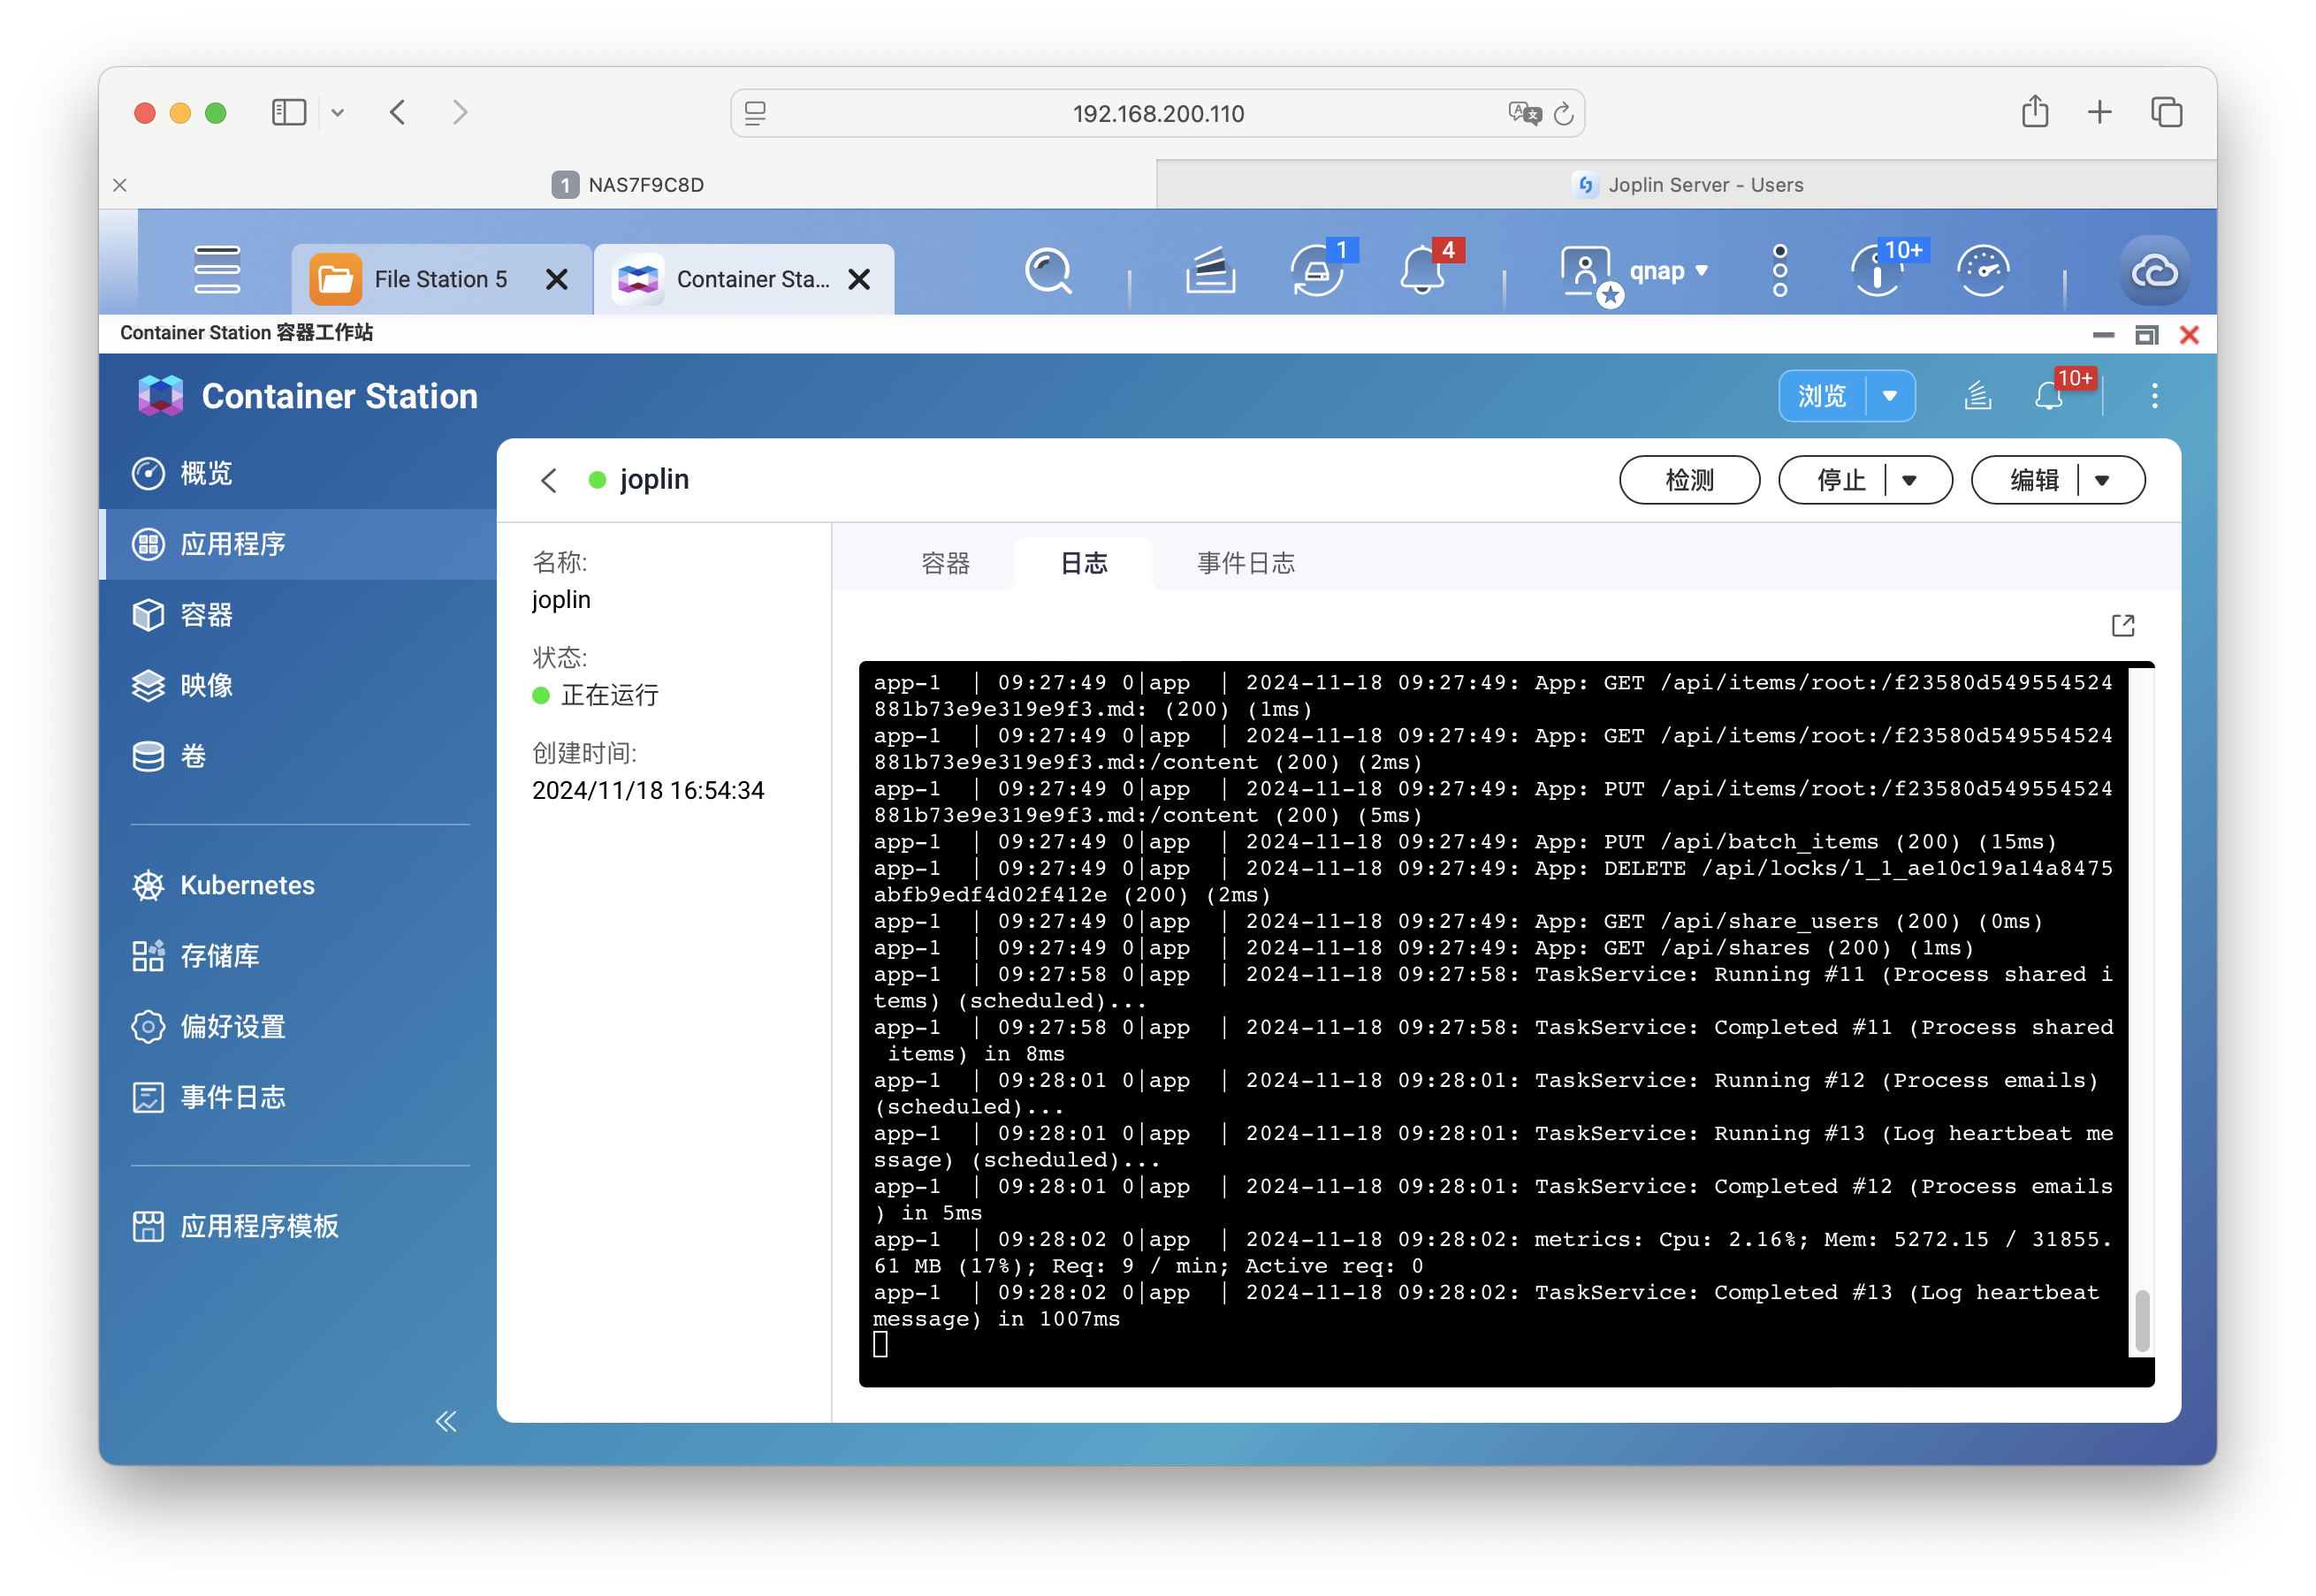2316x1596 pixels.
Task: Open 映像 in sidebar
Action: (x=298, y=686)
